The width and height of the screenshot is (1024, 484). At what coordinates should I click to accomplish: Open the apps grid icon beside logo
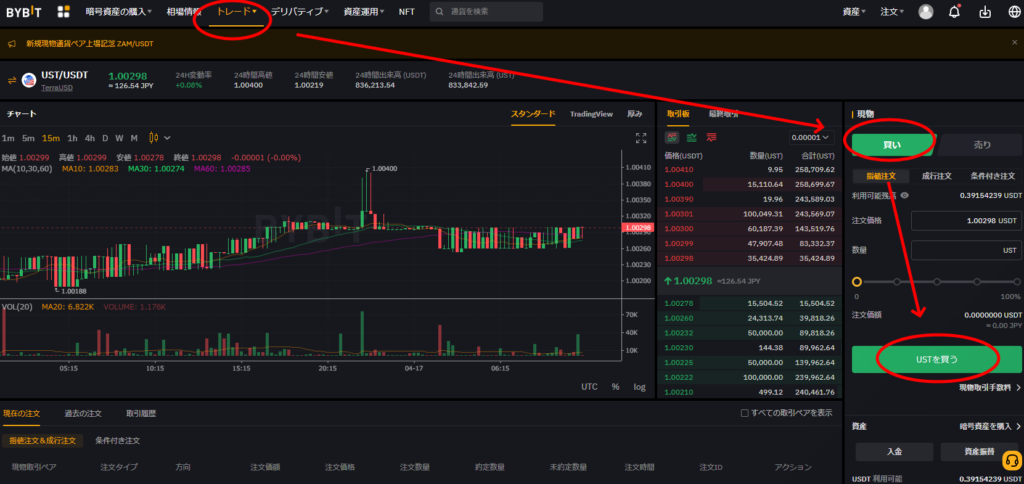pyautogui.click(x=63, y=12)
